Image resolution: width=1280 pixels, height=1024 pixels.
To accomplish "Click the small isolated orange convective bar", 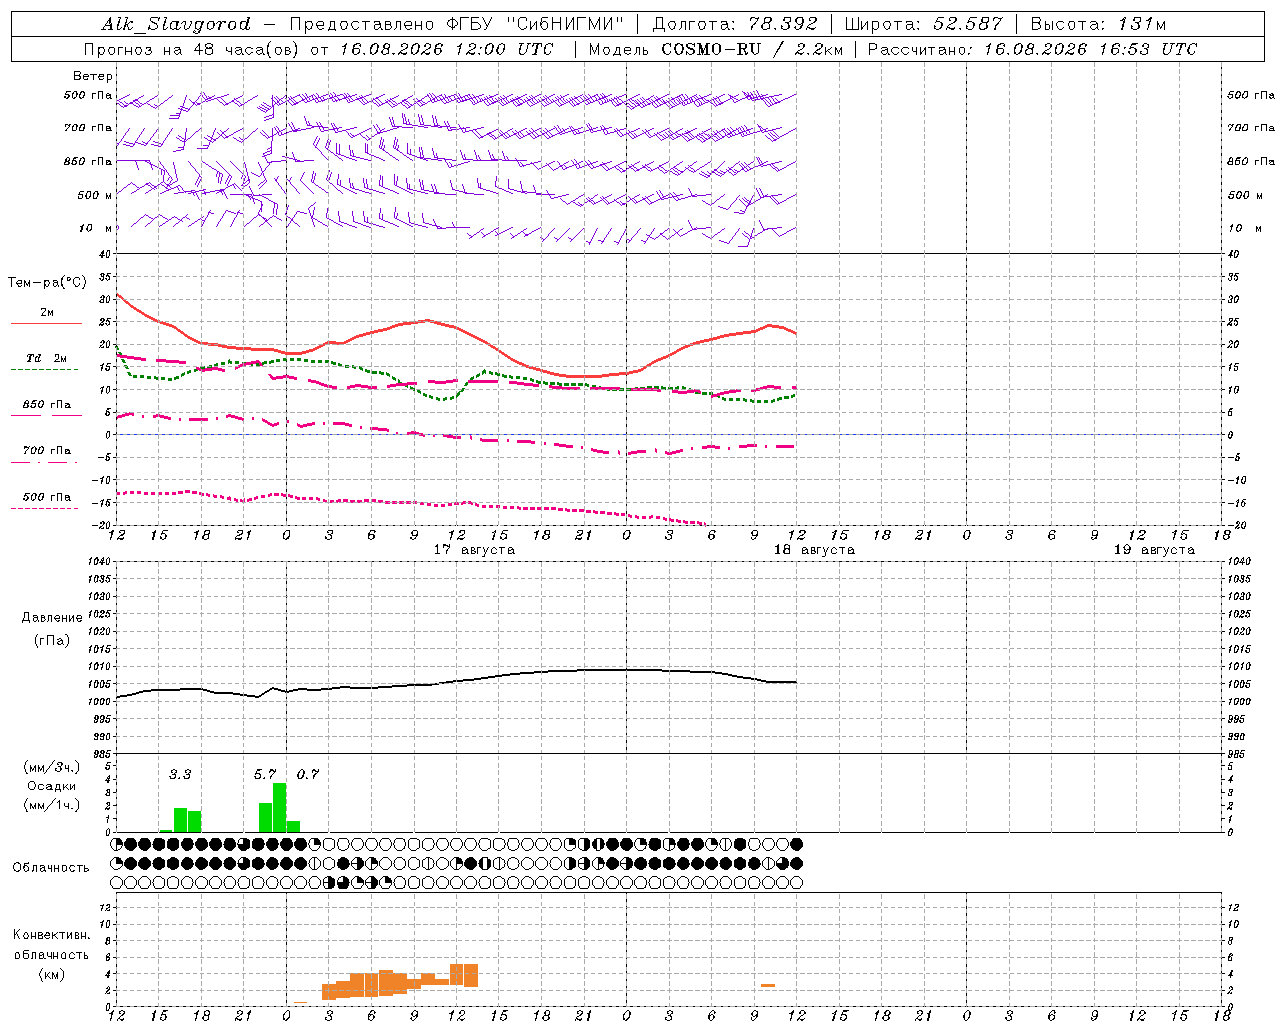I will coord(768,985).
